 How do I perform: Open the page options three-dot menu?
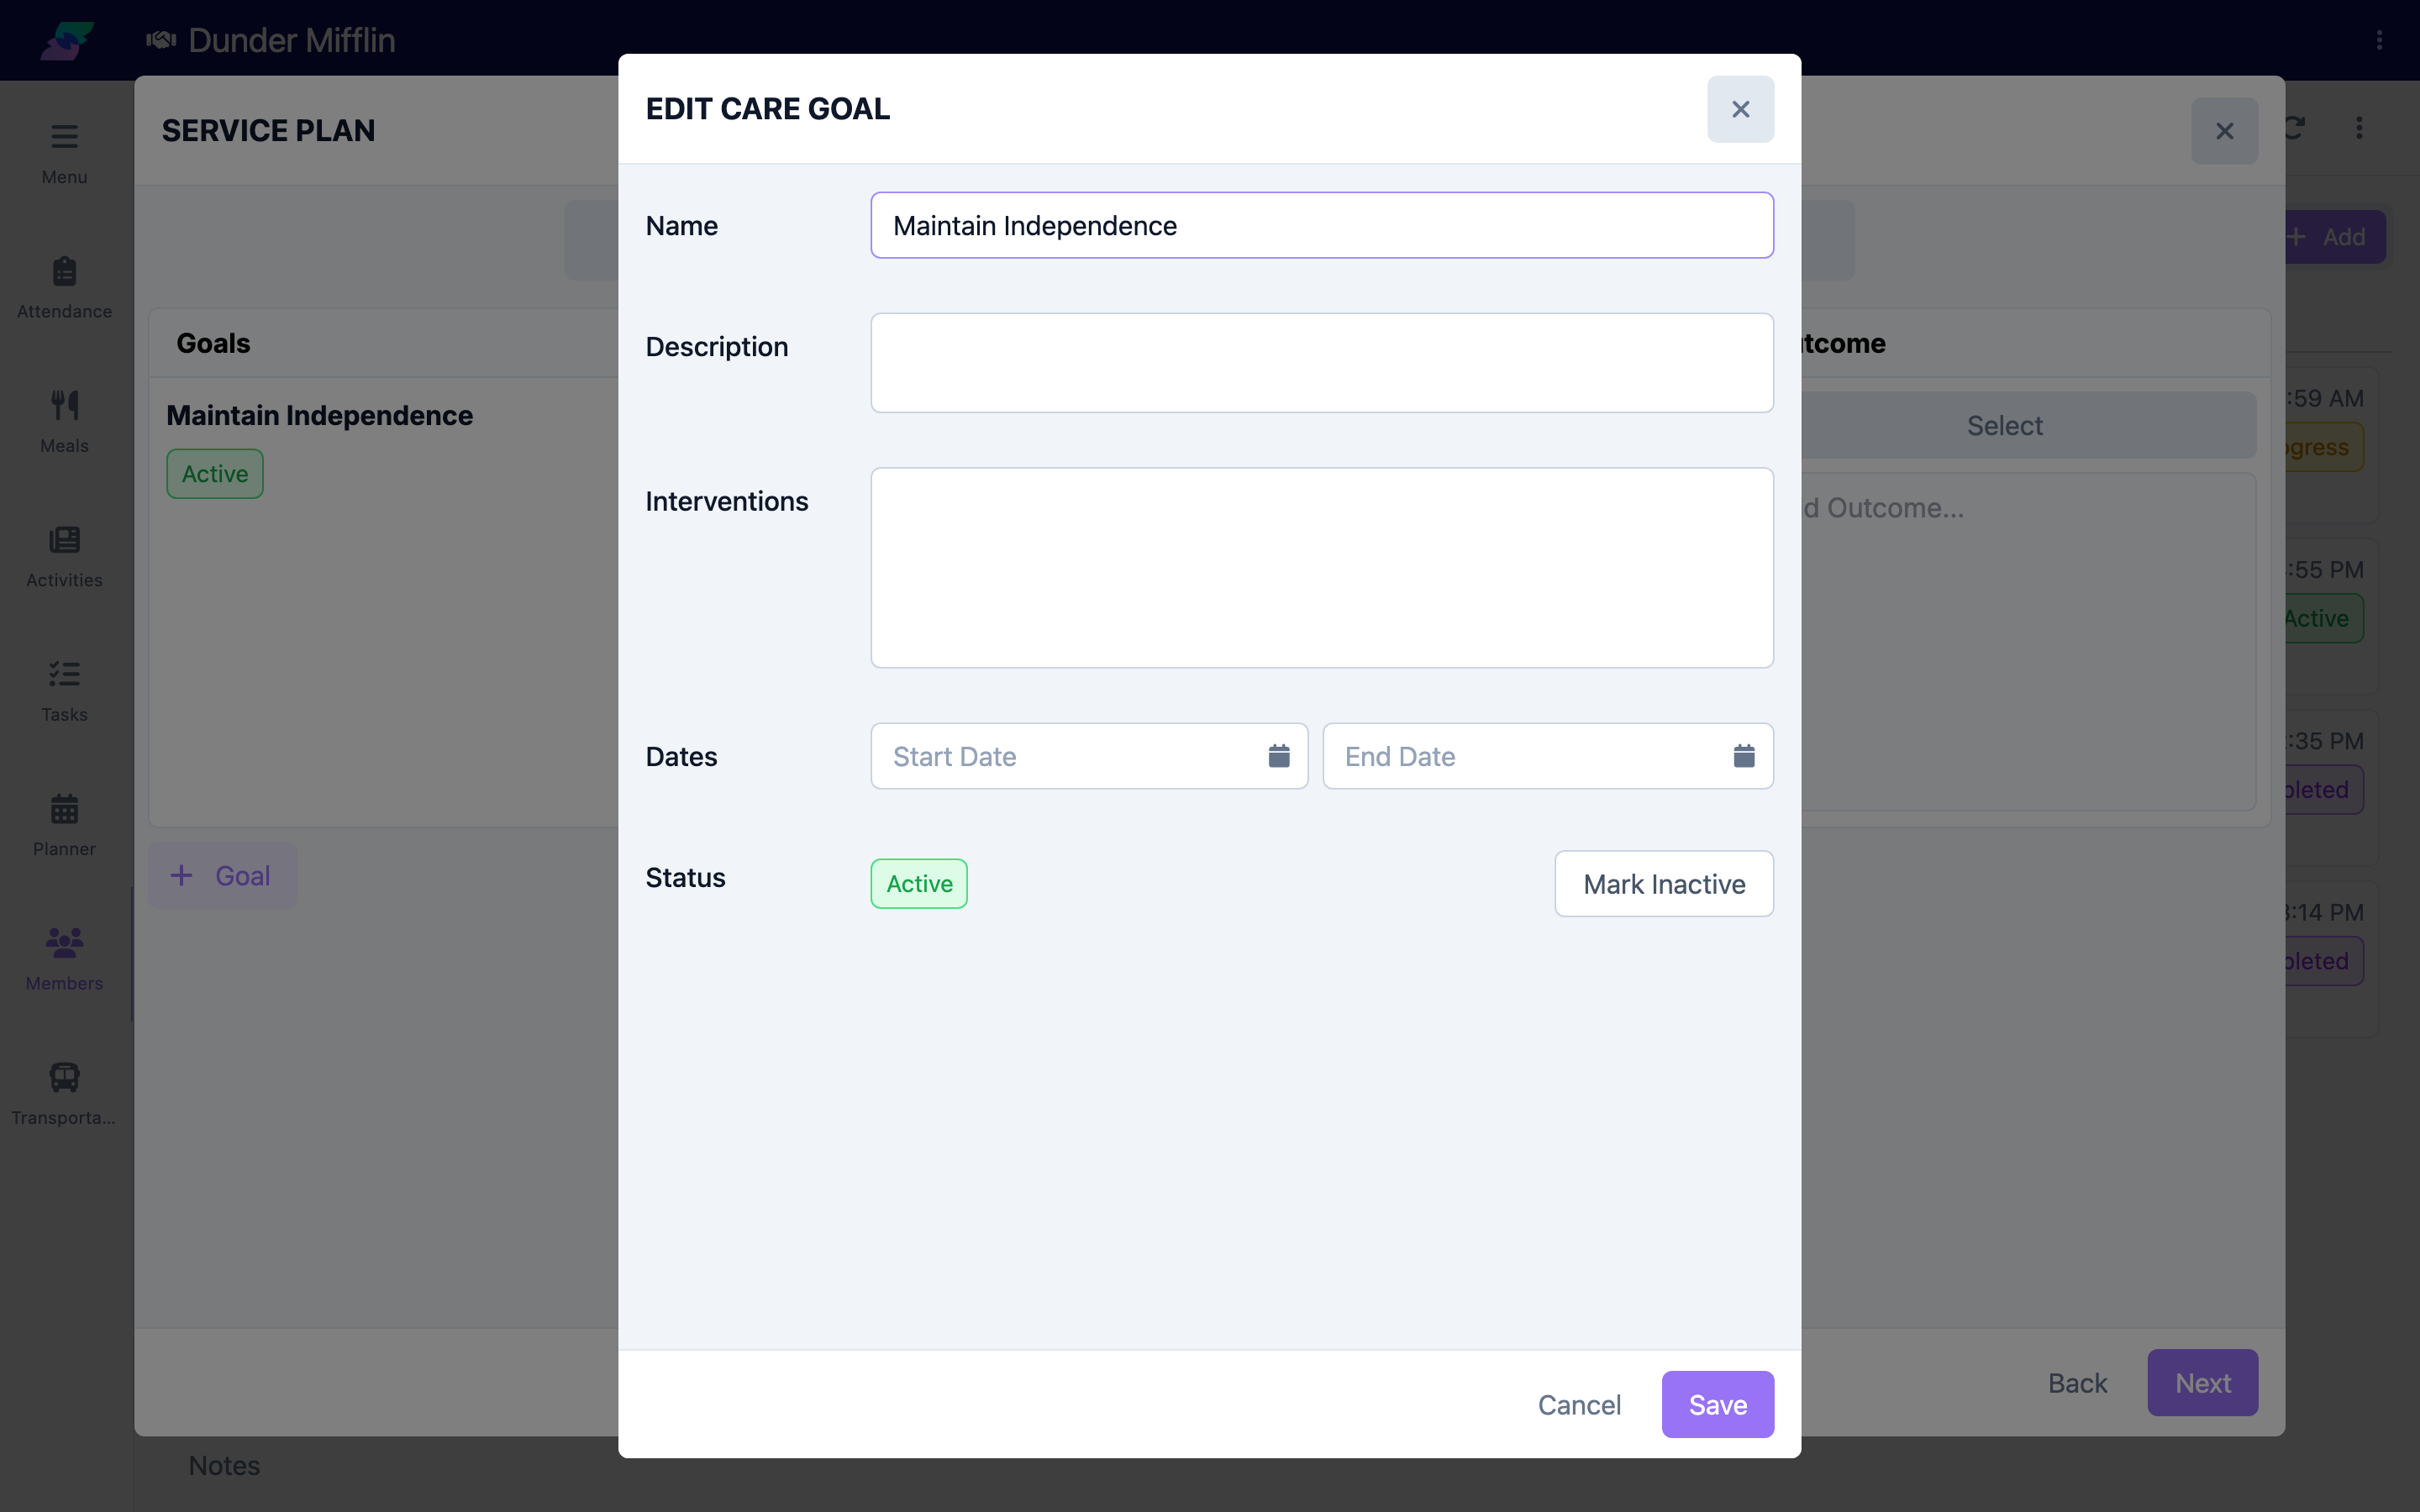2359,128
